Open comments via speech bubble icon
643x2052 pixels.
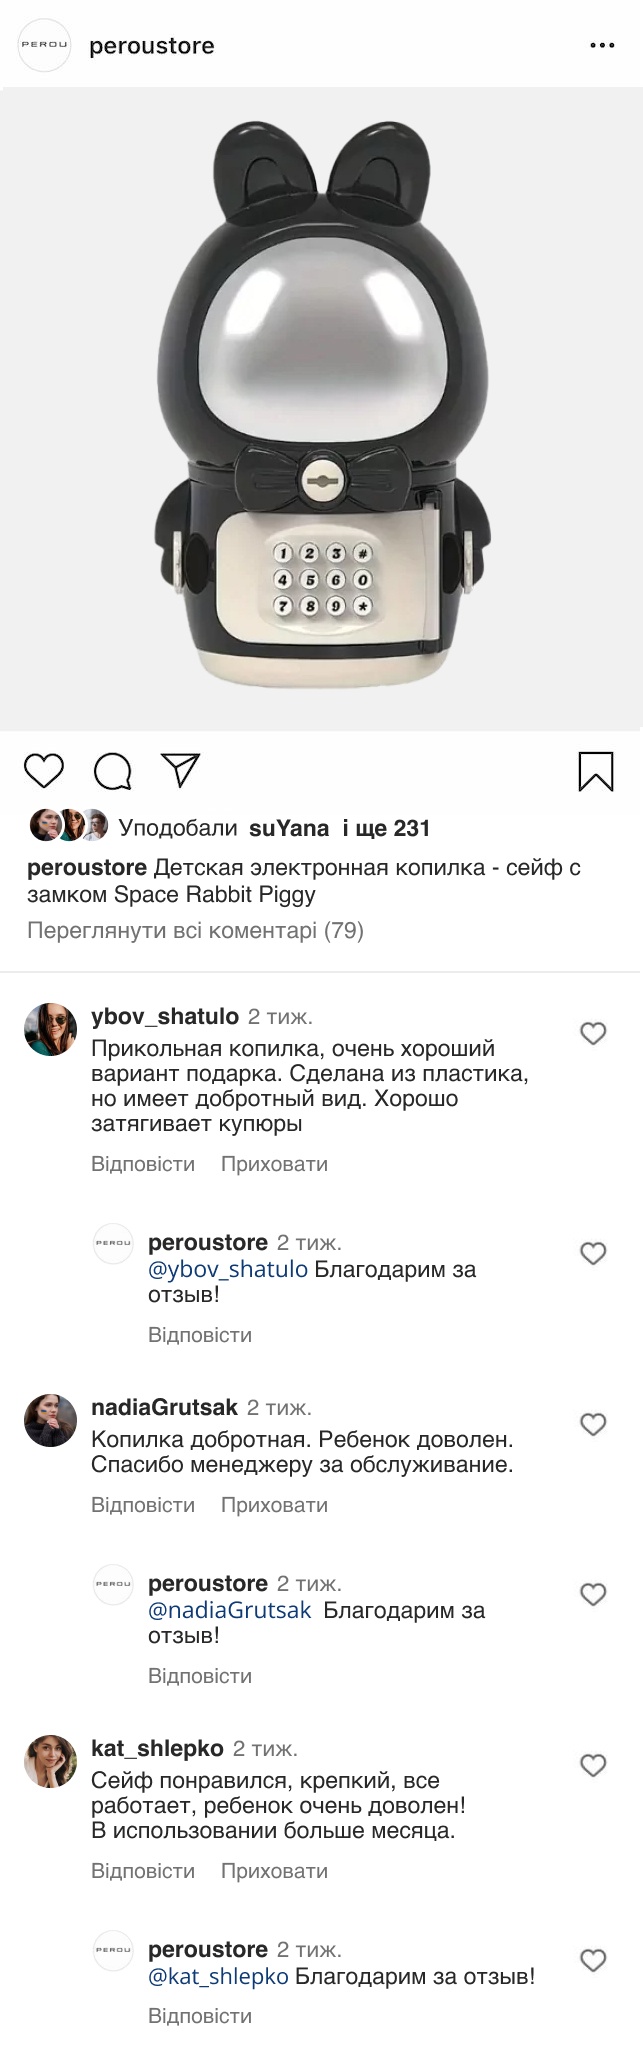pyautogui.click(x=113, y=771)
